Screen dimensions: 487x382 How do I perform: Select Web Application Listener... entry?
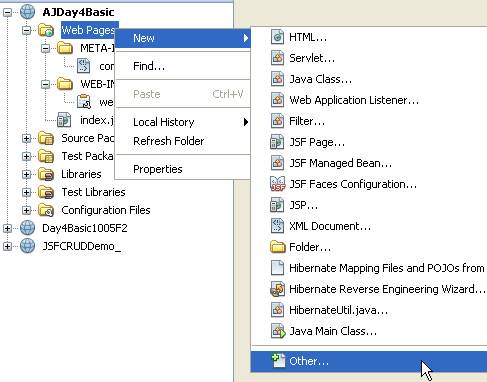pyautogui.click(x=369, y=100)
